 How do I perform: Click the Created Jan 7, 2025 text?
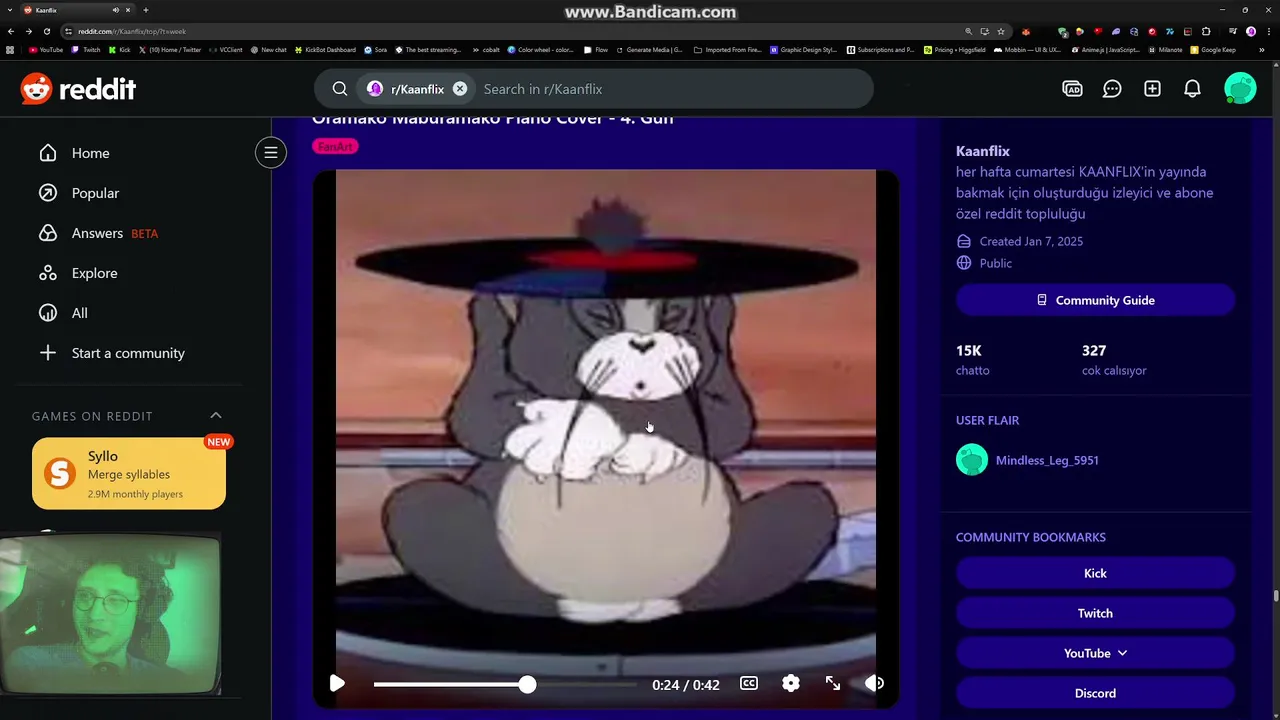tap(1031, 241)
